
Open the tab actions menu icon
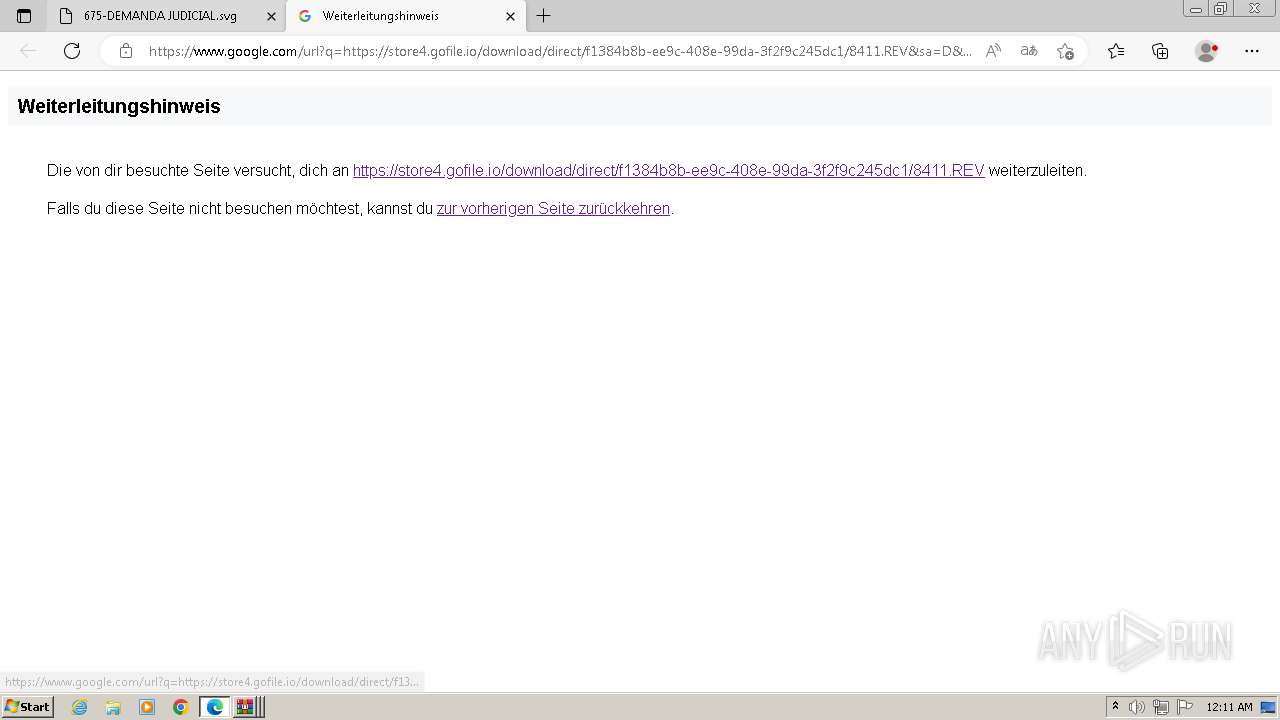[24, 16]
